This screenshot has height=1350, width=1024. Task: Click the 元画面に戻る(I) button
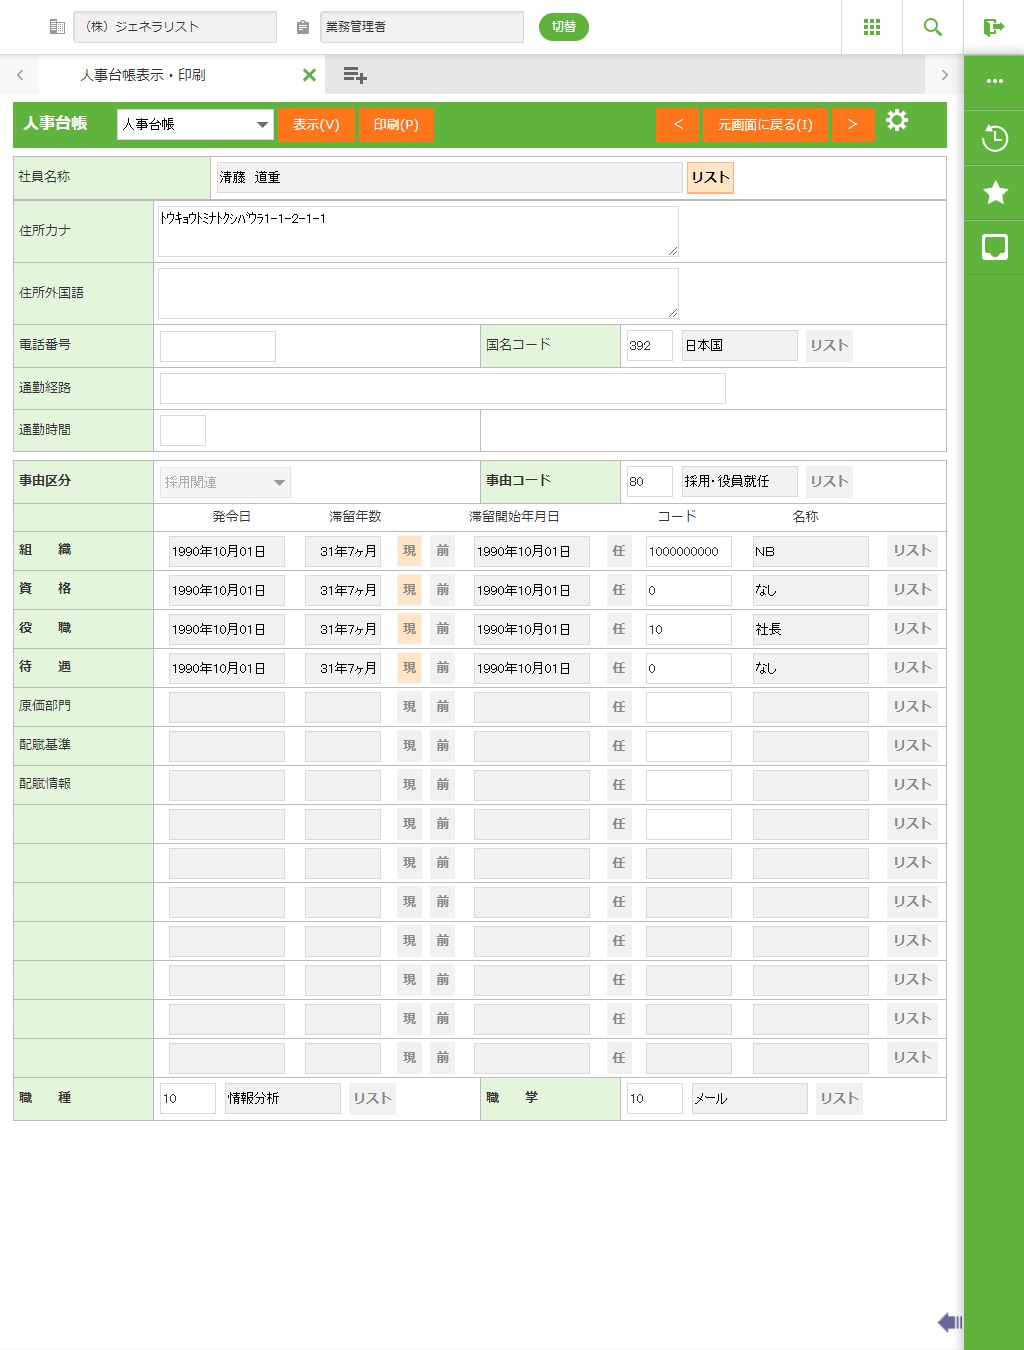pyautogui.click(x=765, y=124)
